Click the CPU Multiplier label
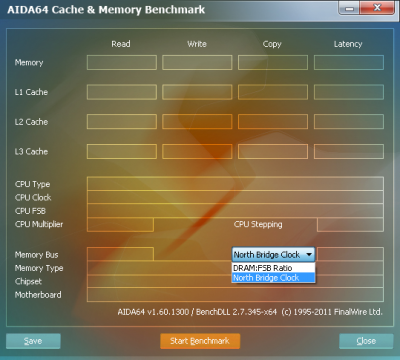400x360 pixels. click(x=39, y=225)
